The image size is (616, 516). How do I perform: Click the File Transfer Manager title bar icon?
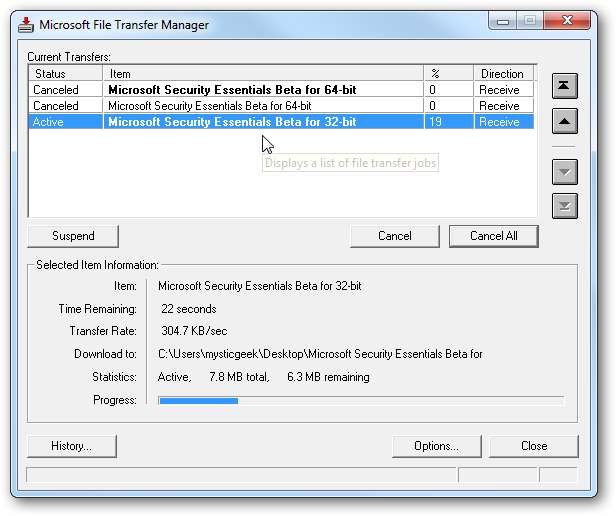[x=26, y=25]
